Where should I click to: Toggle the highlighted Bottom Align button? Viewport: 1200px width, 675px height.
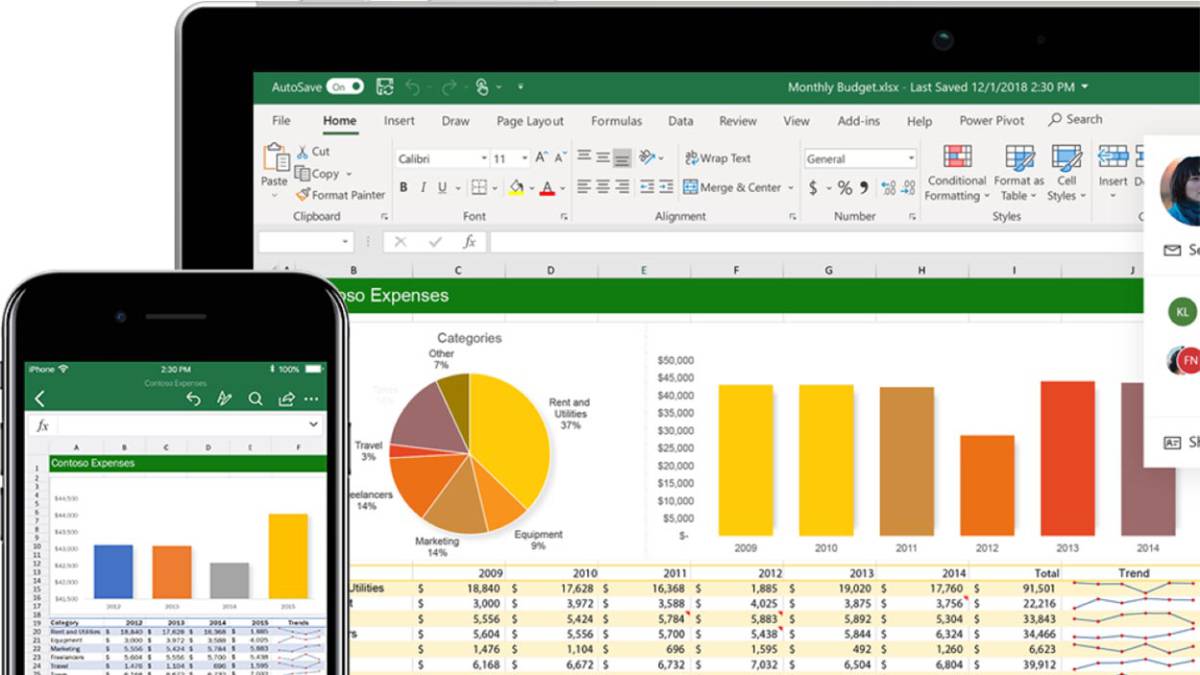click(x=622, y=157)
